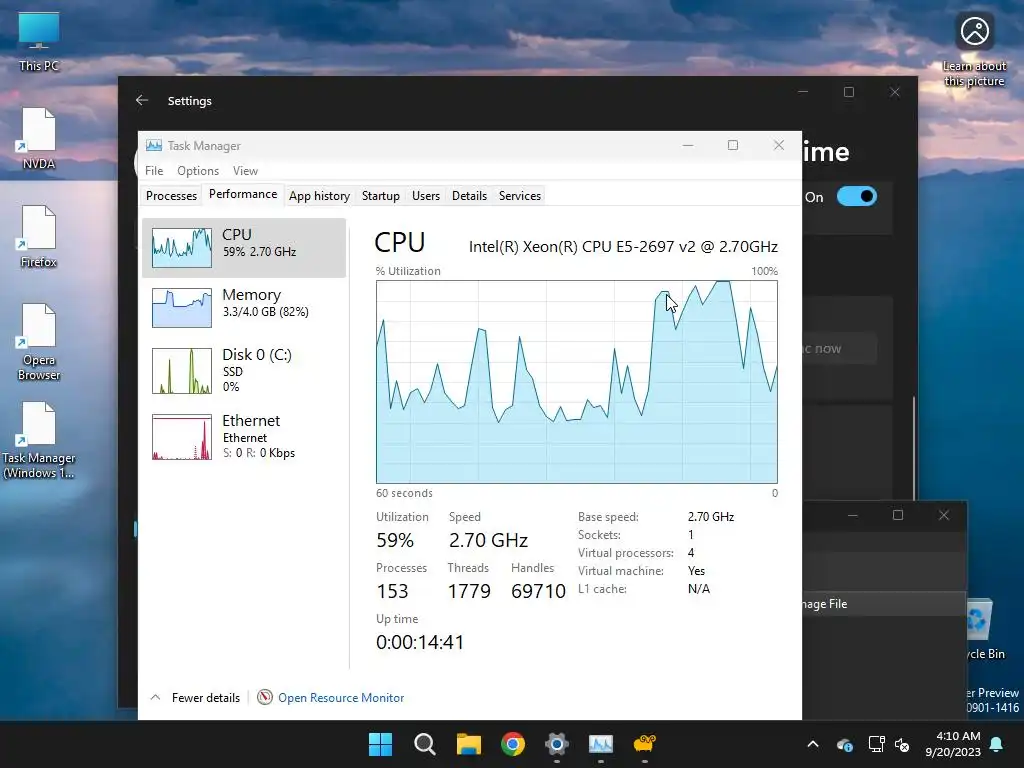Open the Startup tab
Screen dimensions: 1024x768
click(381, 196)
